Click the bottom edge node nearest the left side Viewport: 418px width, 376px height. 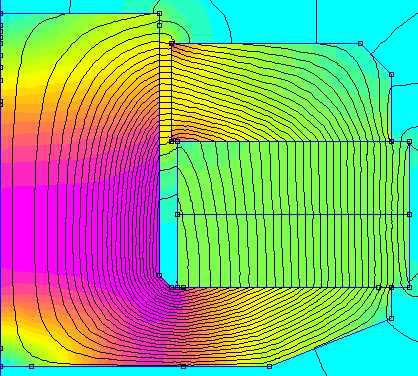(31, 367)
